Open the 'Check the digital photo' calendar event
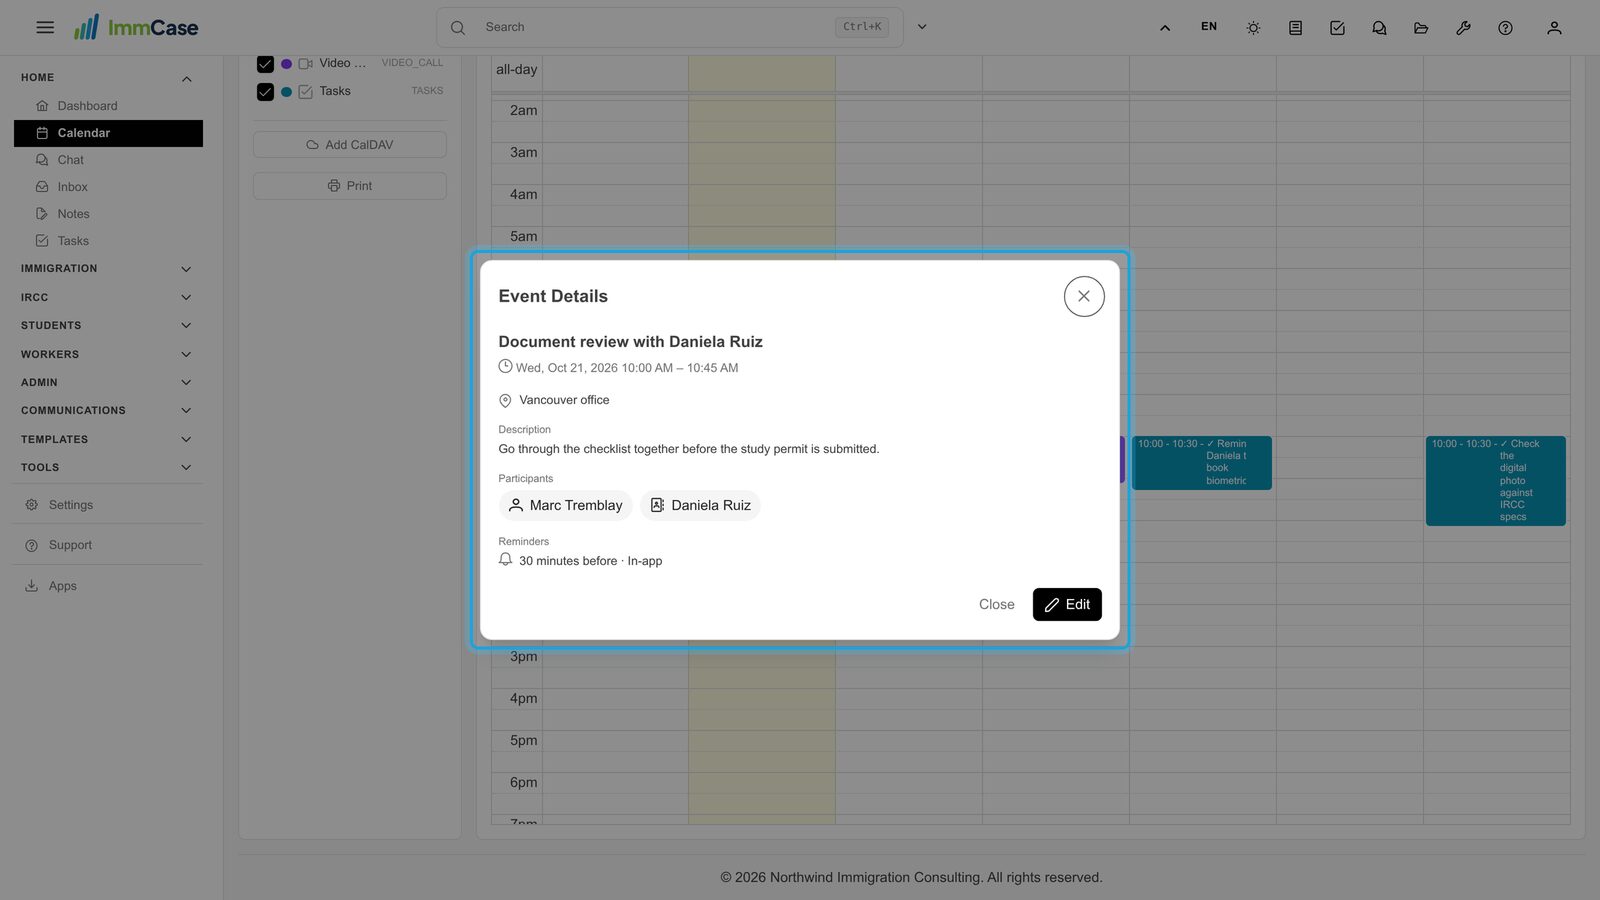1600x900 pixels. tap(1495, 481)
